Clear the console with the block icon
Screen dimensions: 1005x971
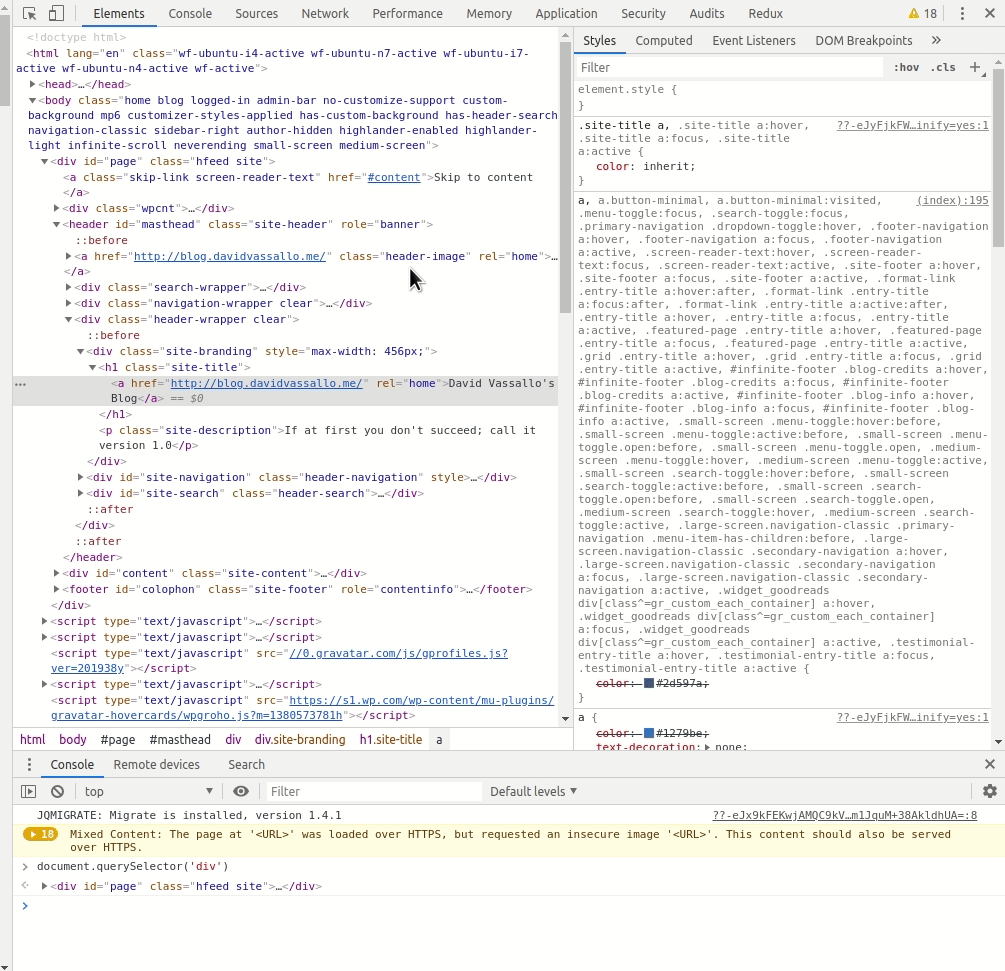(57, 791)
